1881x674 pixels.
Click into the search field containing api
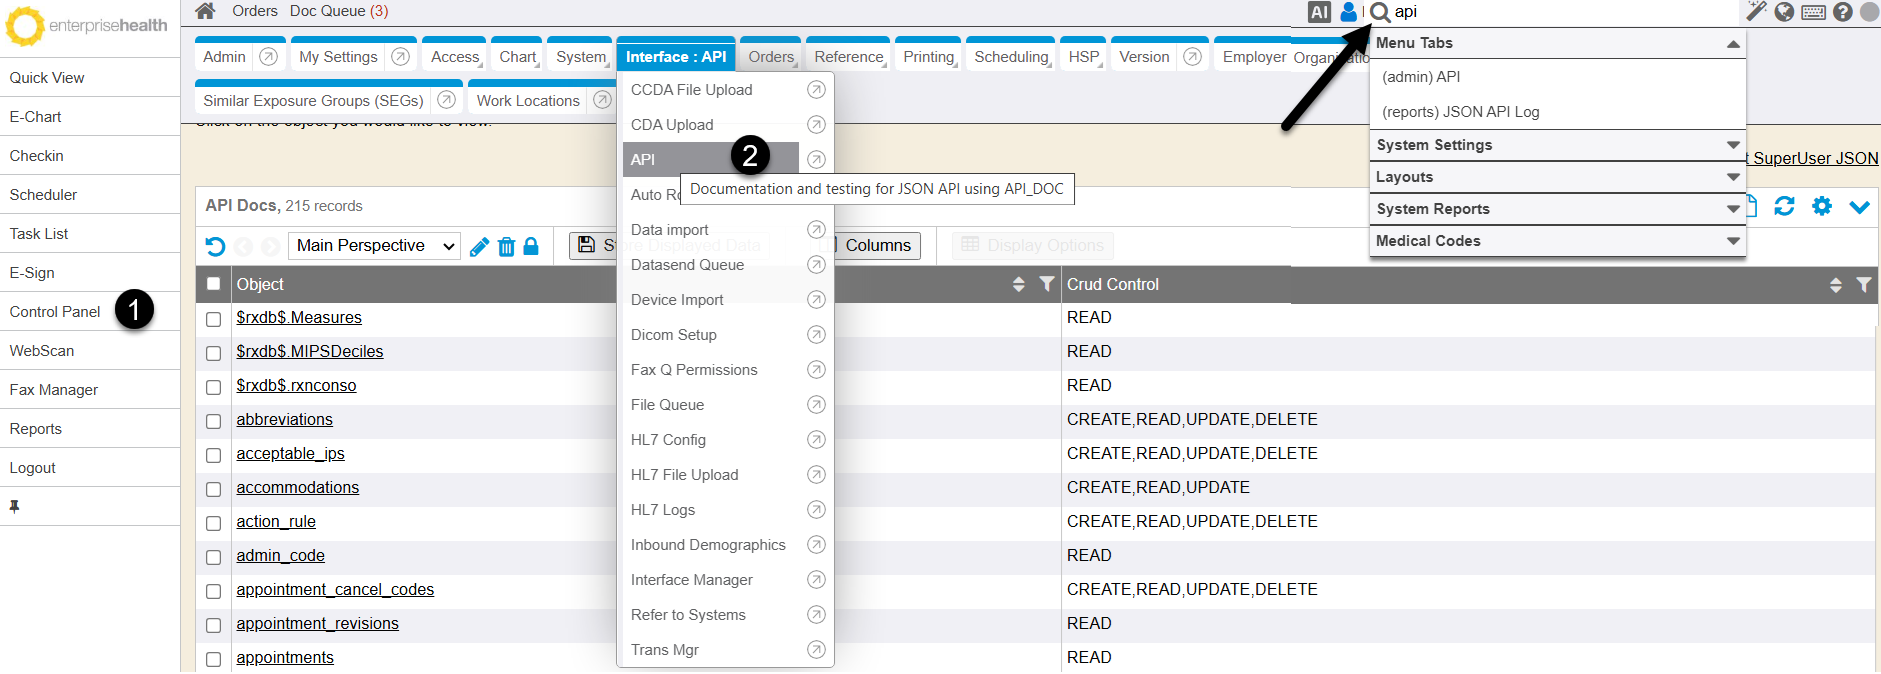pyautogui.click(x=1560, y=12)
